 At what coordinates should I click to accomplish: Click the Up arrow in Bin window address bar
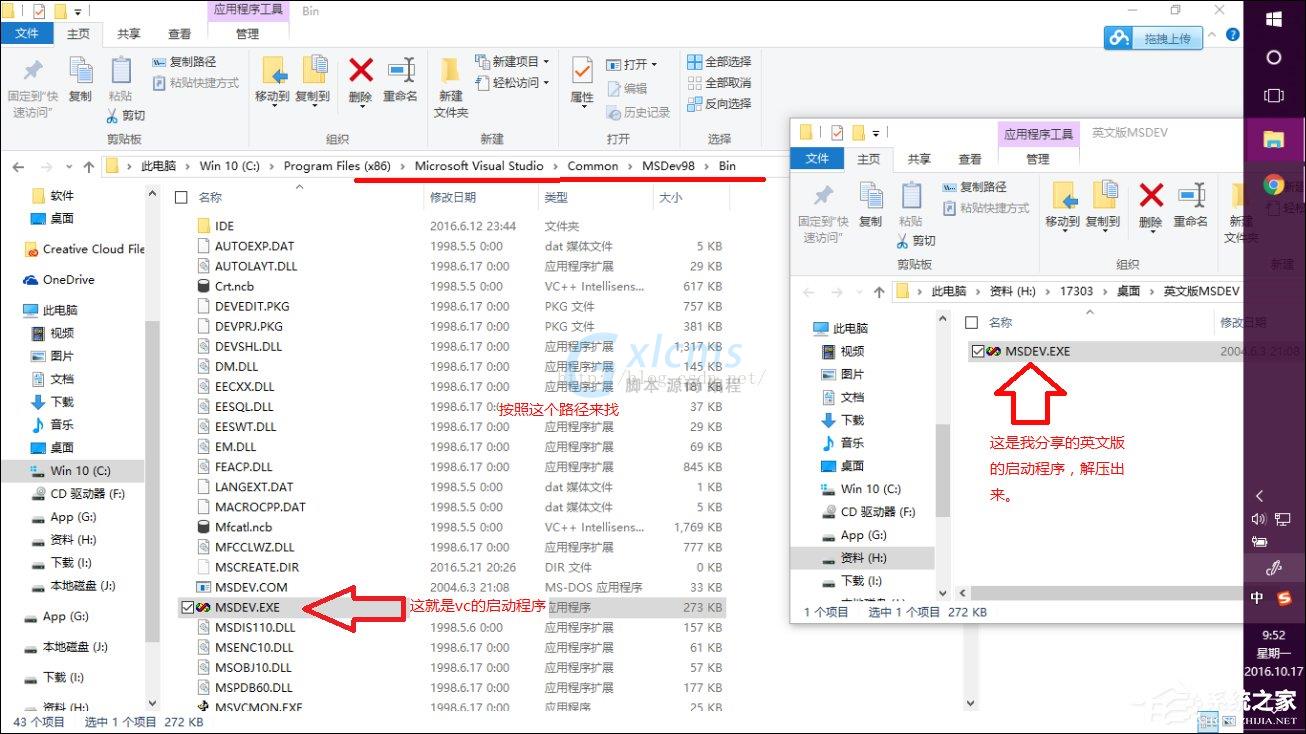[x=89, y=166]
